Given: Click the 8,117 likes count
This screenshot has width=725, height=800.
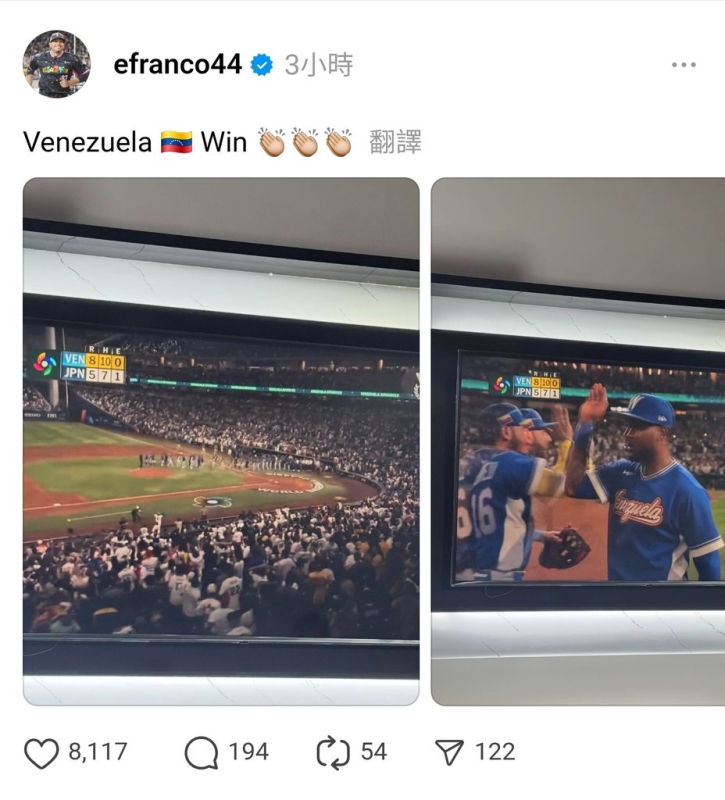Looking at the screenshot, I should [x=98, y=752].
